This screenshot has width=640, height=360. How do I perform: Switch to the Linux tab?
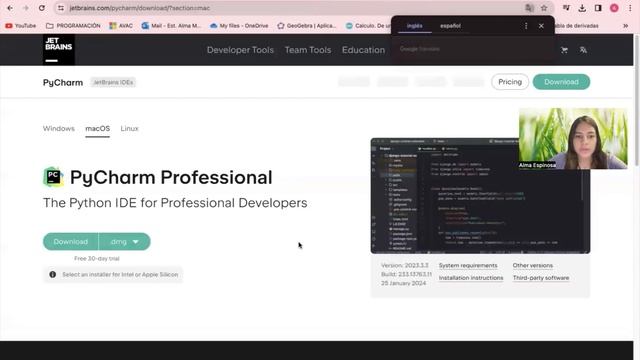tap(129, 129)
